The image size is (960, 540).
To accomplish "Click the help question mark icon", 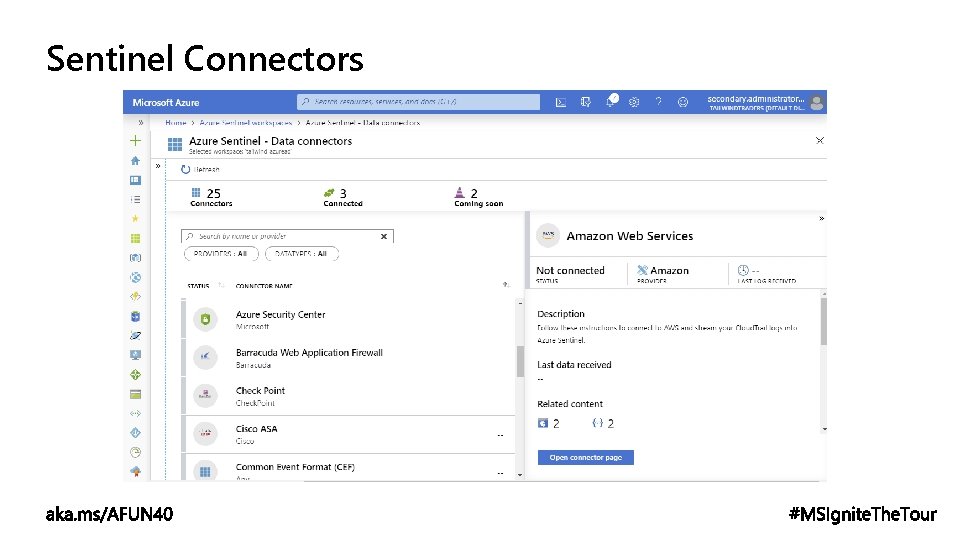I will [x=658, y=101].
